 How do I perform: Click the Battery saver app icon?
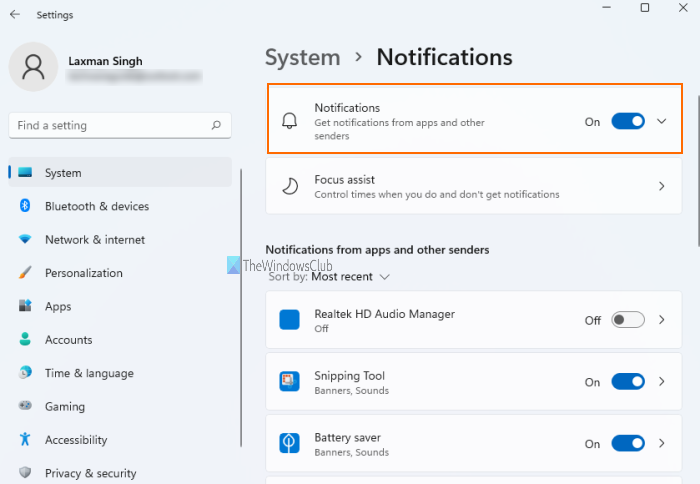pyautogui.click(x=289, y=444)
